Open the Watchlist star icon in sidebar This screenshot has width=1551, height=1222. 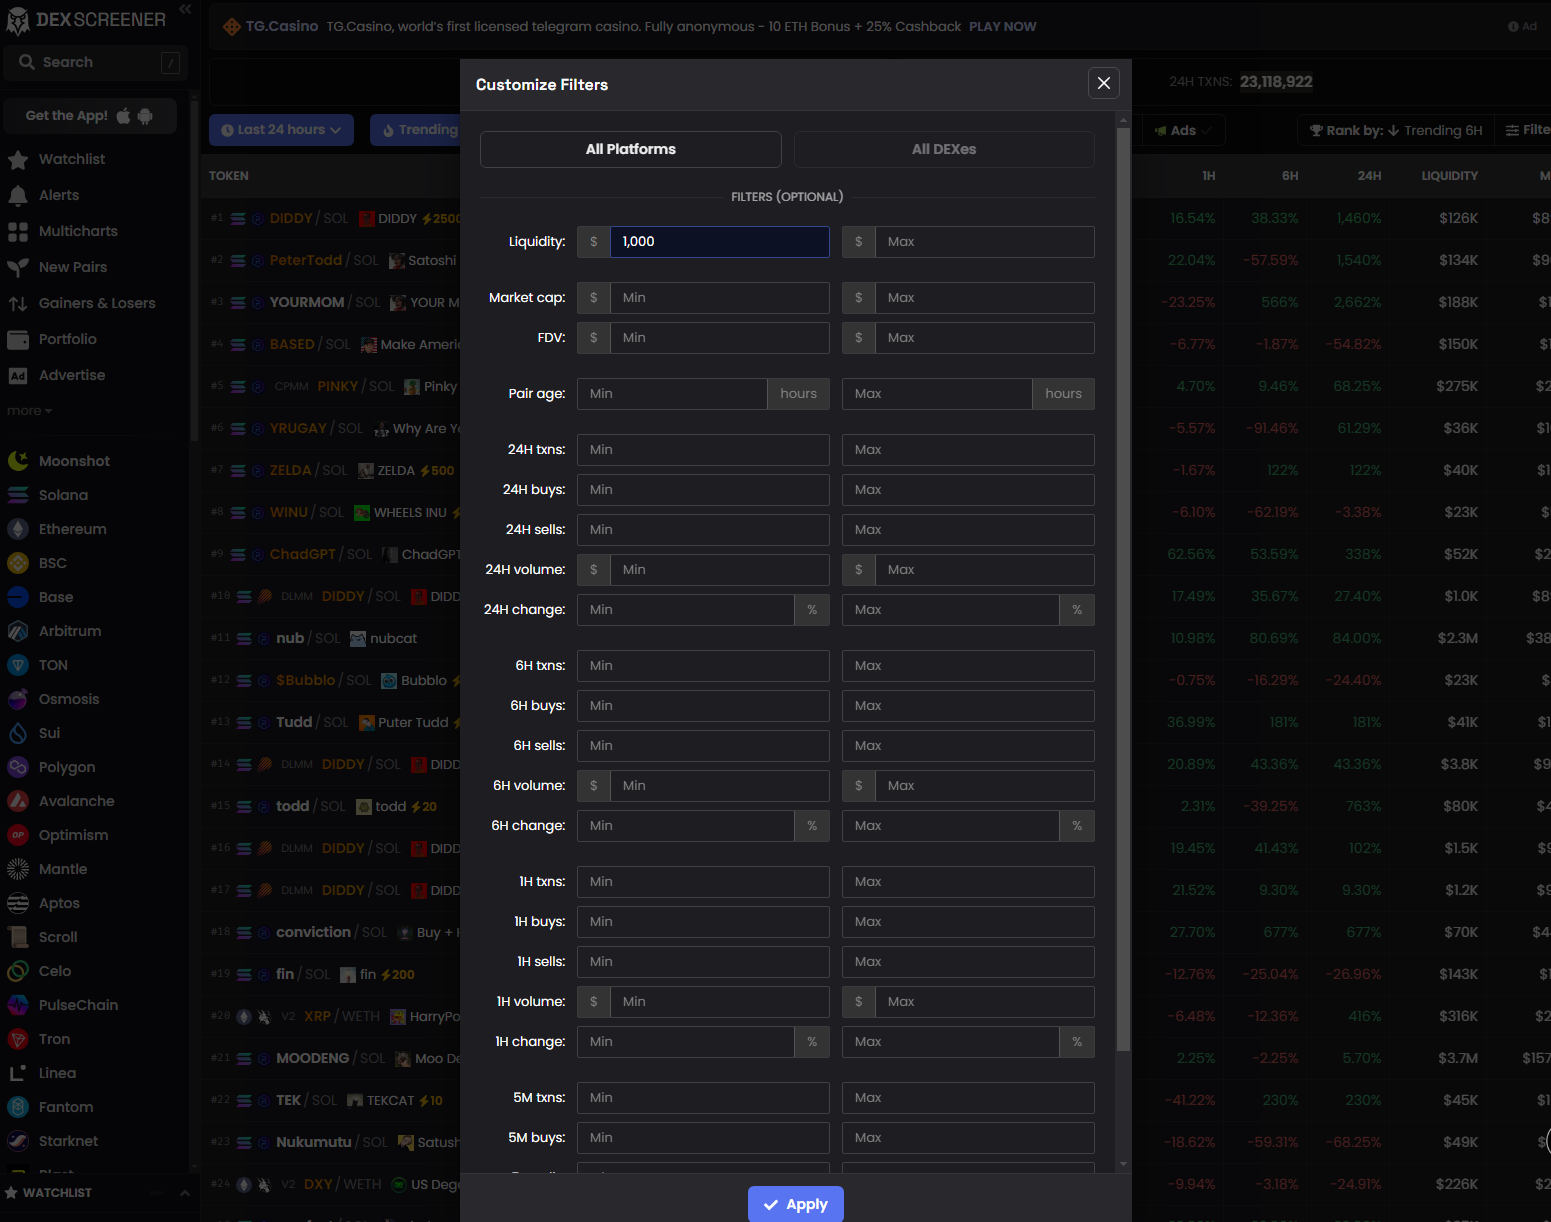[x=17, y=160]
